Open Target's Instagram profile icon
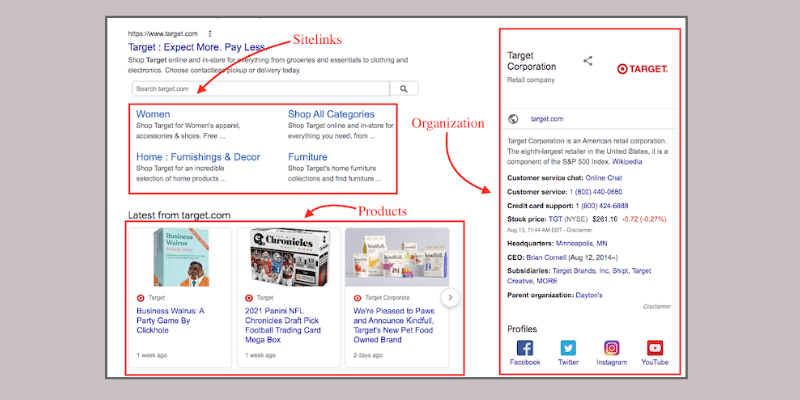The height and width of the screenshot is (400, 800). point(611,348)
